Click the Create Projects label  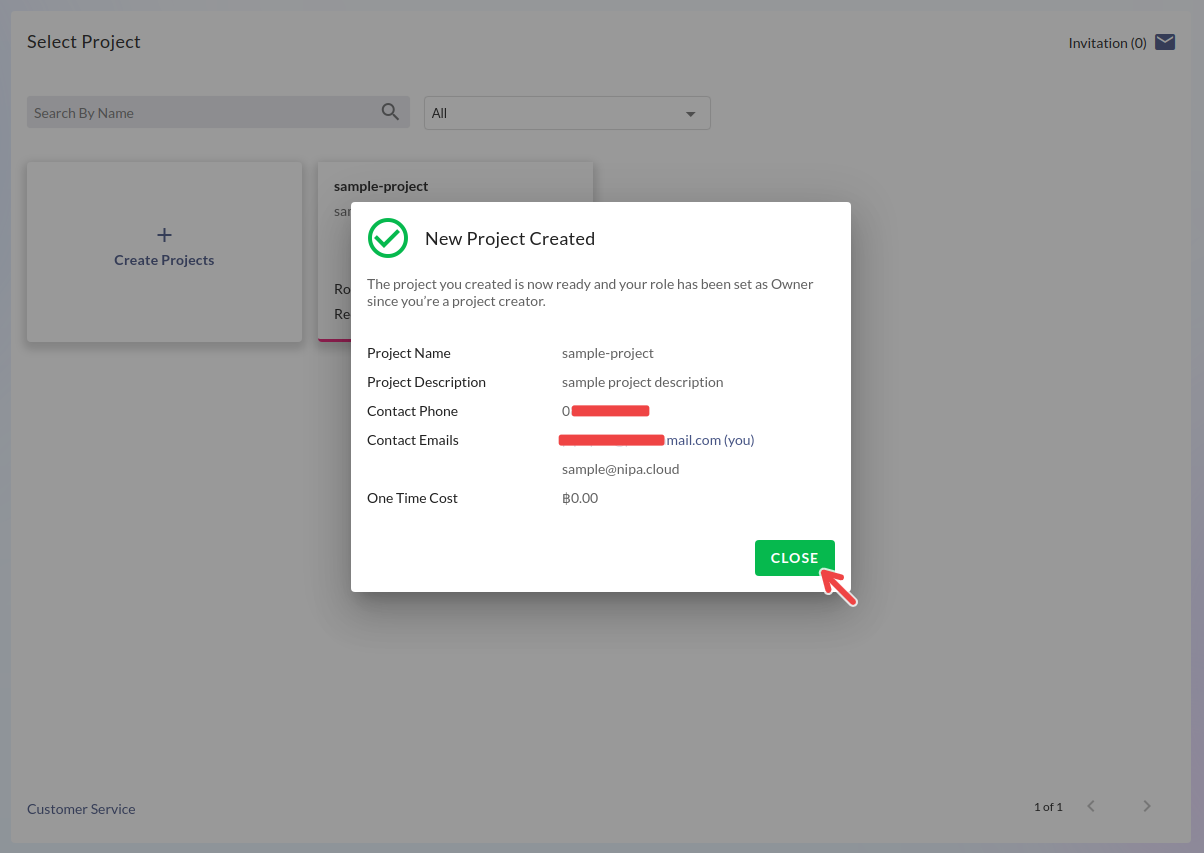point(164,260)
